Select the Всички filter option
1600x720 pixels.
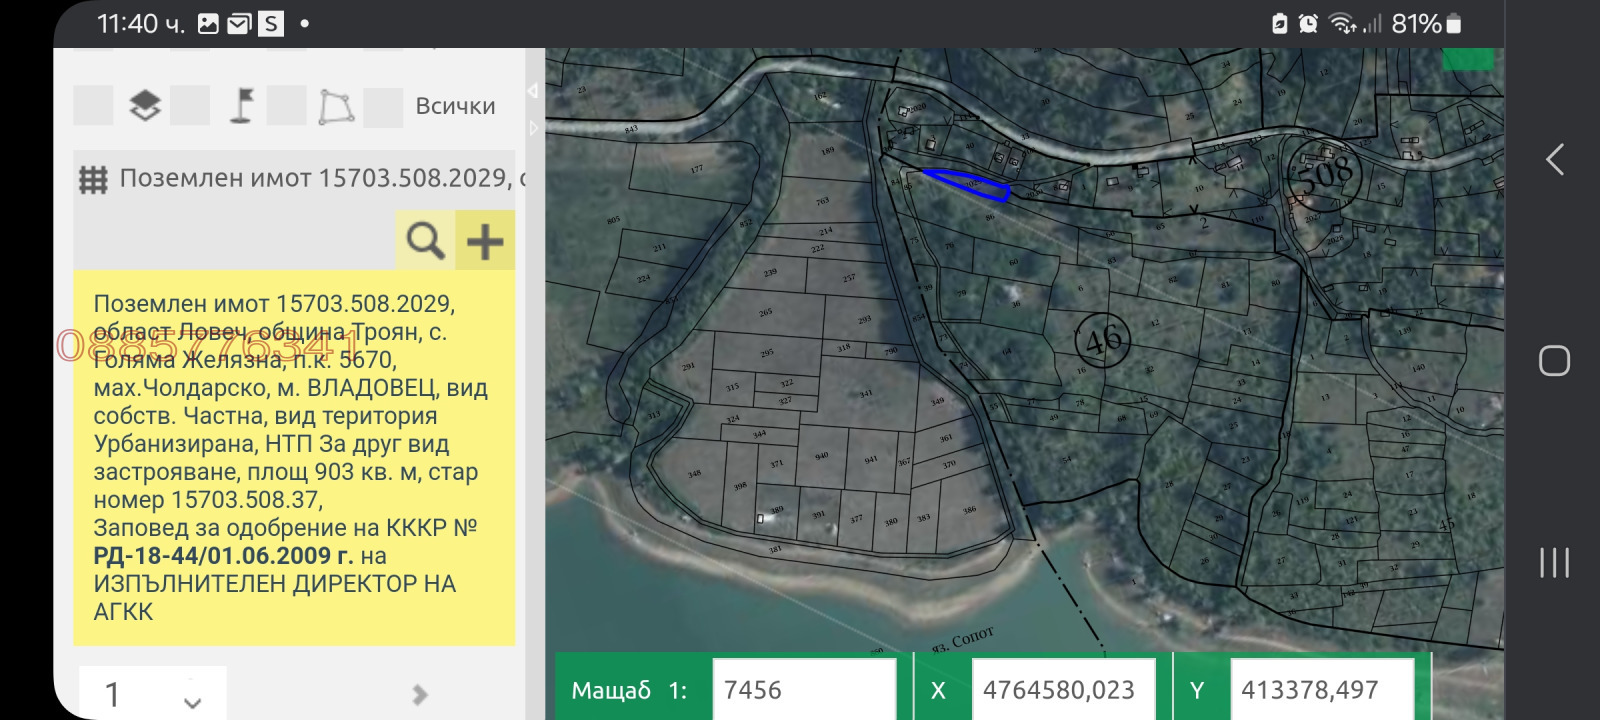click(455, 106)
